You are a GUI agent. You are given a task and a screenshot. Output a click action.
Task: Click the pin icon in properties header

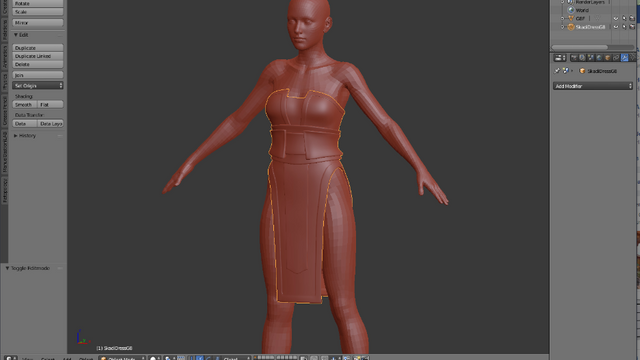tap(557, 71)
